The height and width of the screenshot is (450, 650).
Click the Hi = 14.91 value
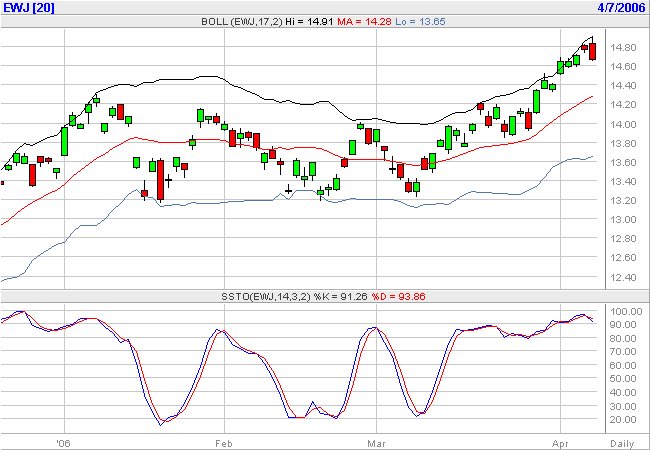(x=309, y=22)
